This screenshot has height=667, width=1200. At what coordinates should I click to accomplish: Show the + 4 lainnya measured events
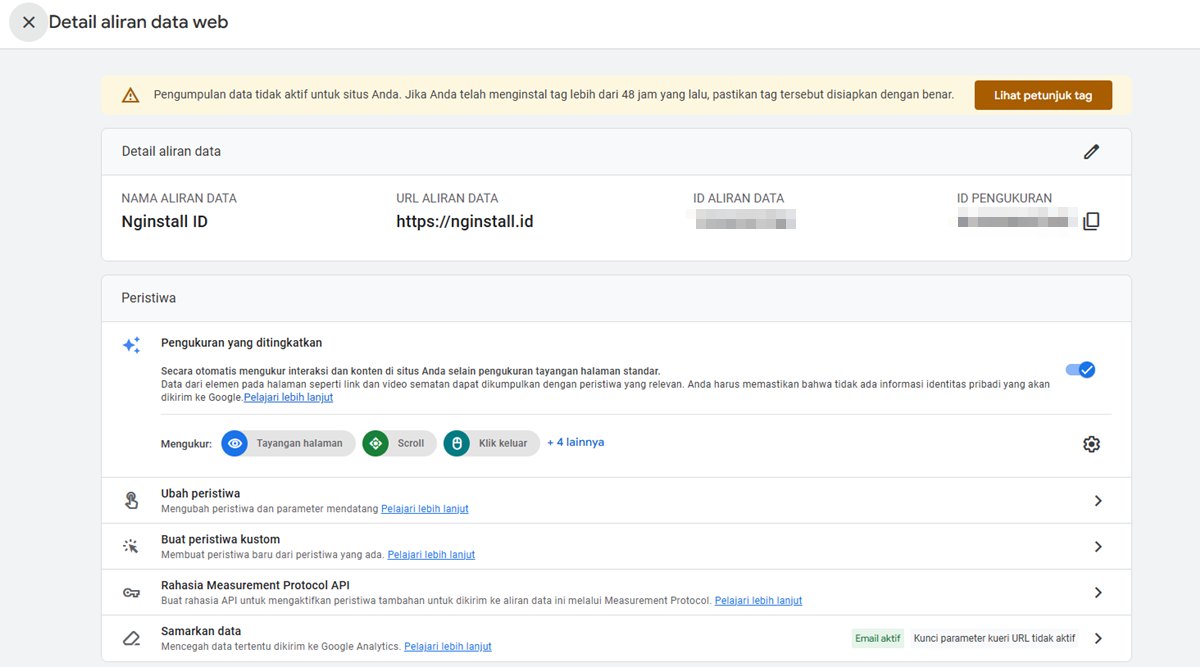[x=575, y=442]
